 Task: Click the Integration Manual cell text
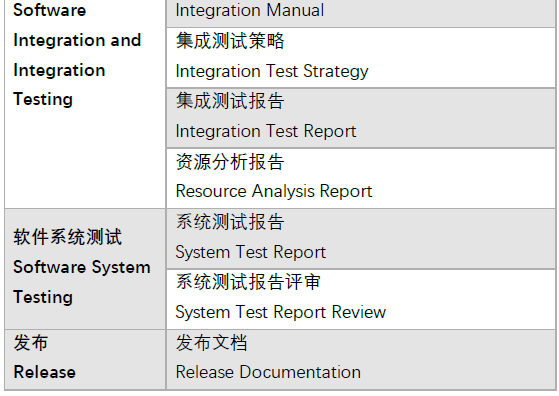pyautogui.click(x=250, y=10)
